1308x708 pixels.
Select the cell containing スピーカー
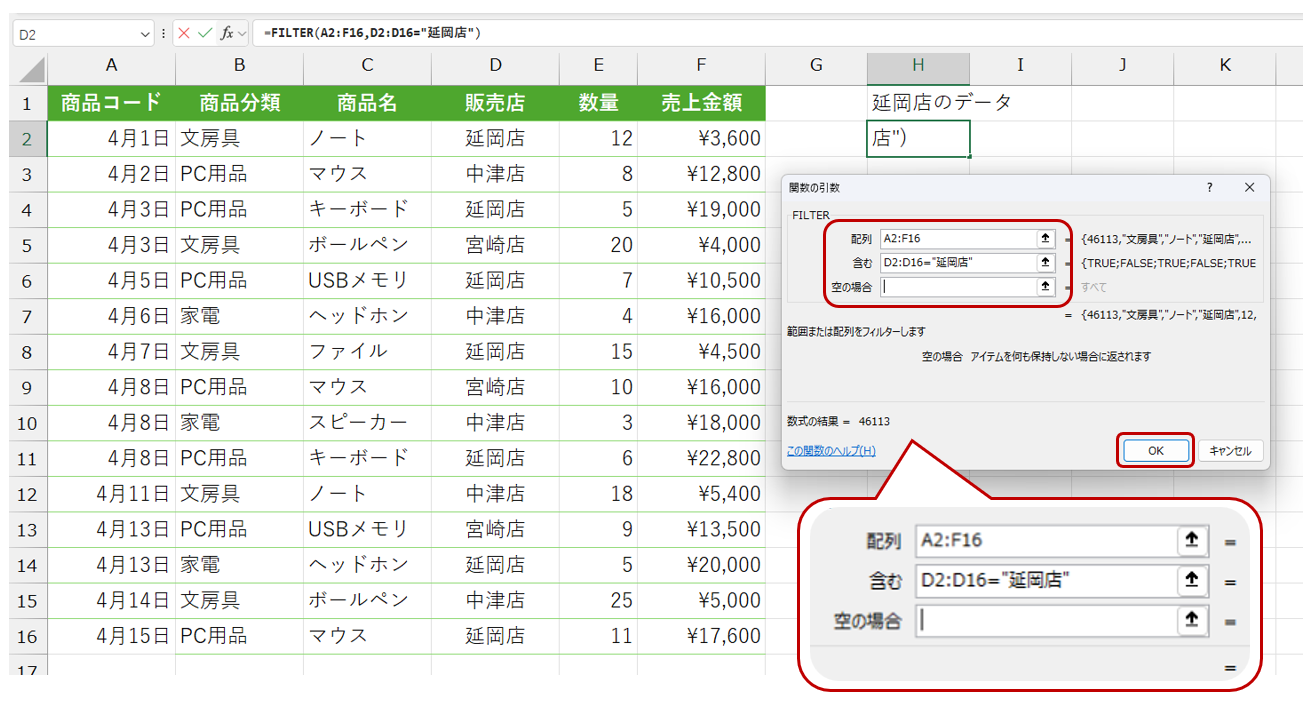(x=368, y=422)
